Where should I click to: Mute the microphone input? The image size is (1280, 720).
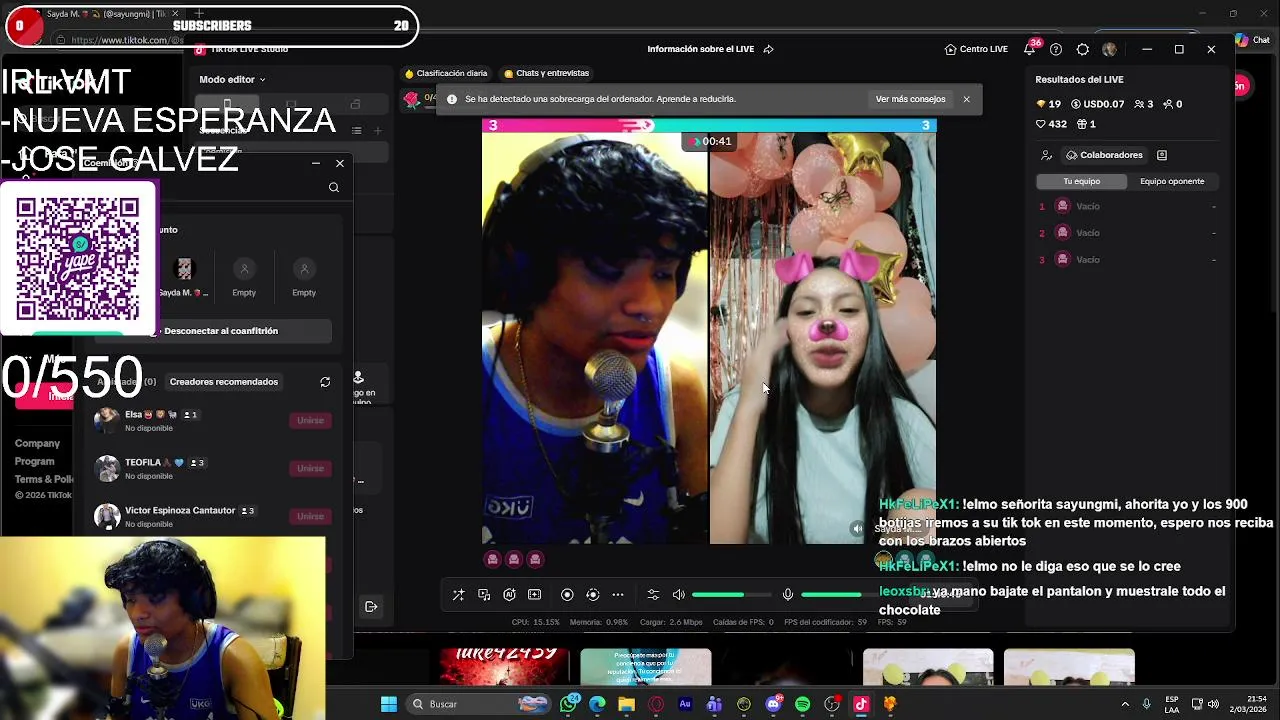(788, 595)
